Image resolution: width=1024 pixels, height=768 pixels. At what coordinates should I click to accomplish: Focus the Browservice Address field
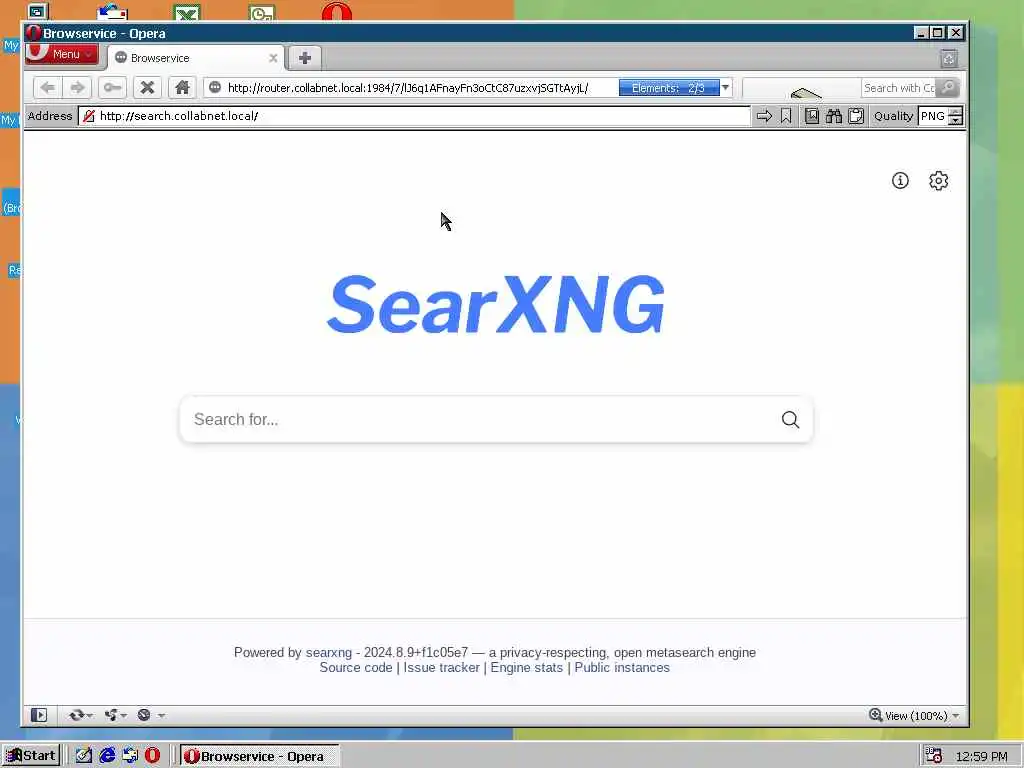415,116
